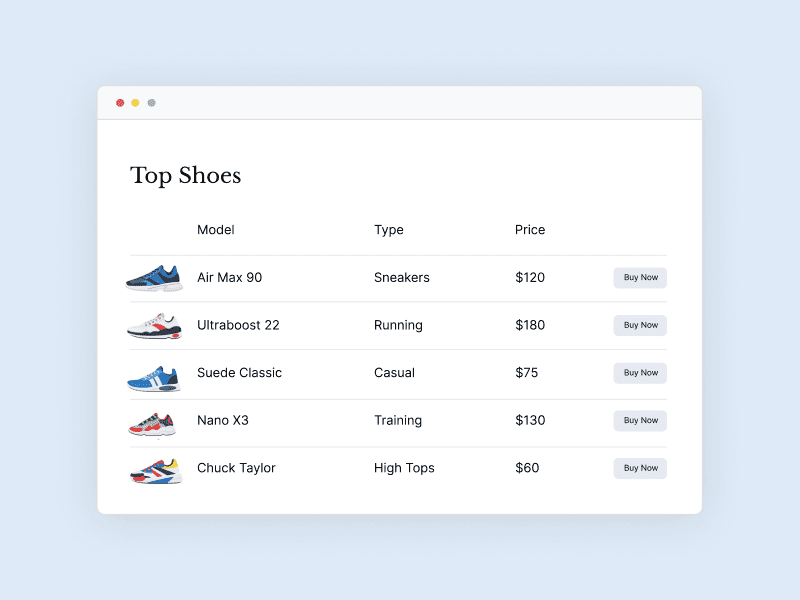Click Buy Now for Air Max 90
Screen dimensions: 800x600
pyautogui.click(x=640, y=278)
